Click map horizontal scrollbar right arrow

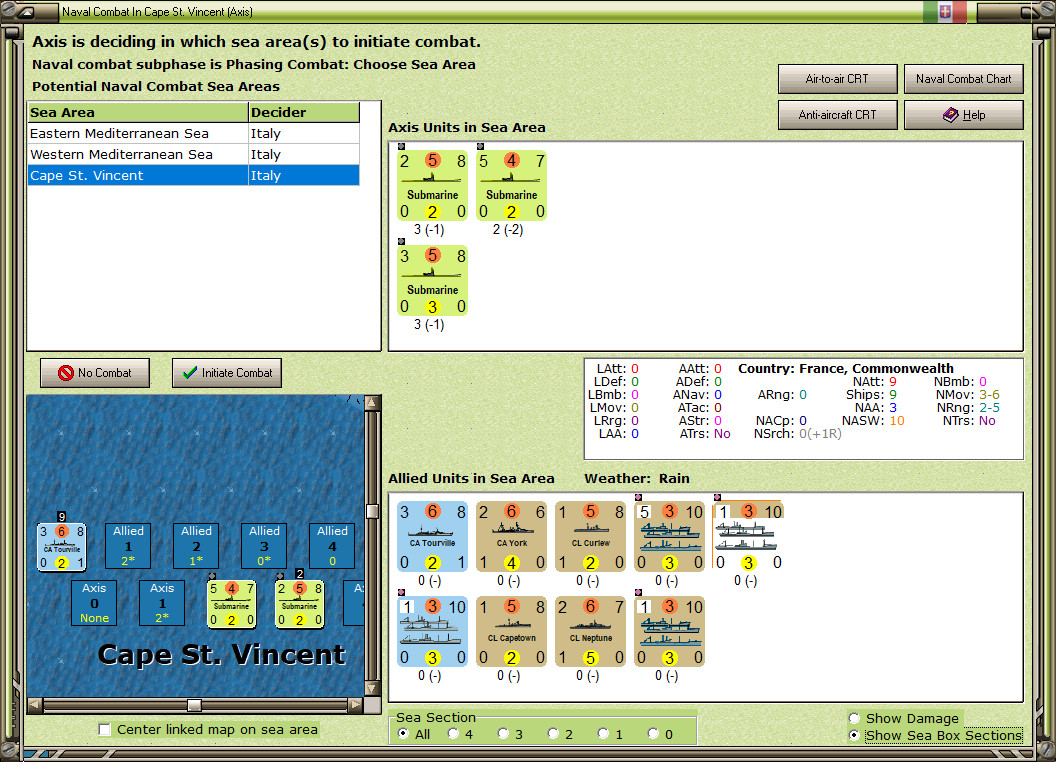pyautogui.click(x=356, y=705)
